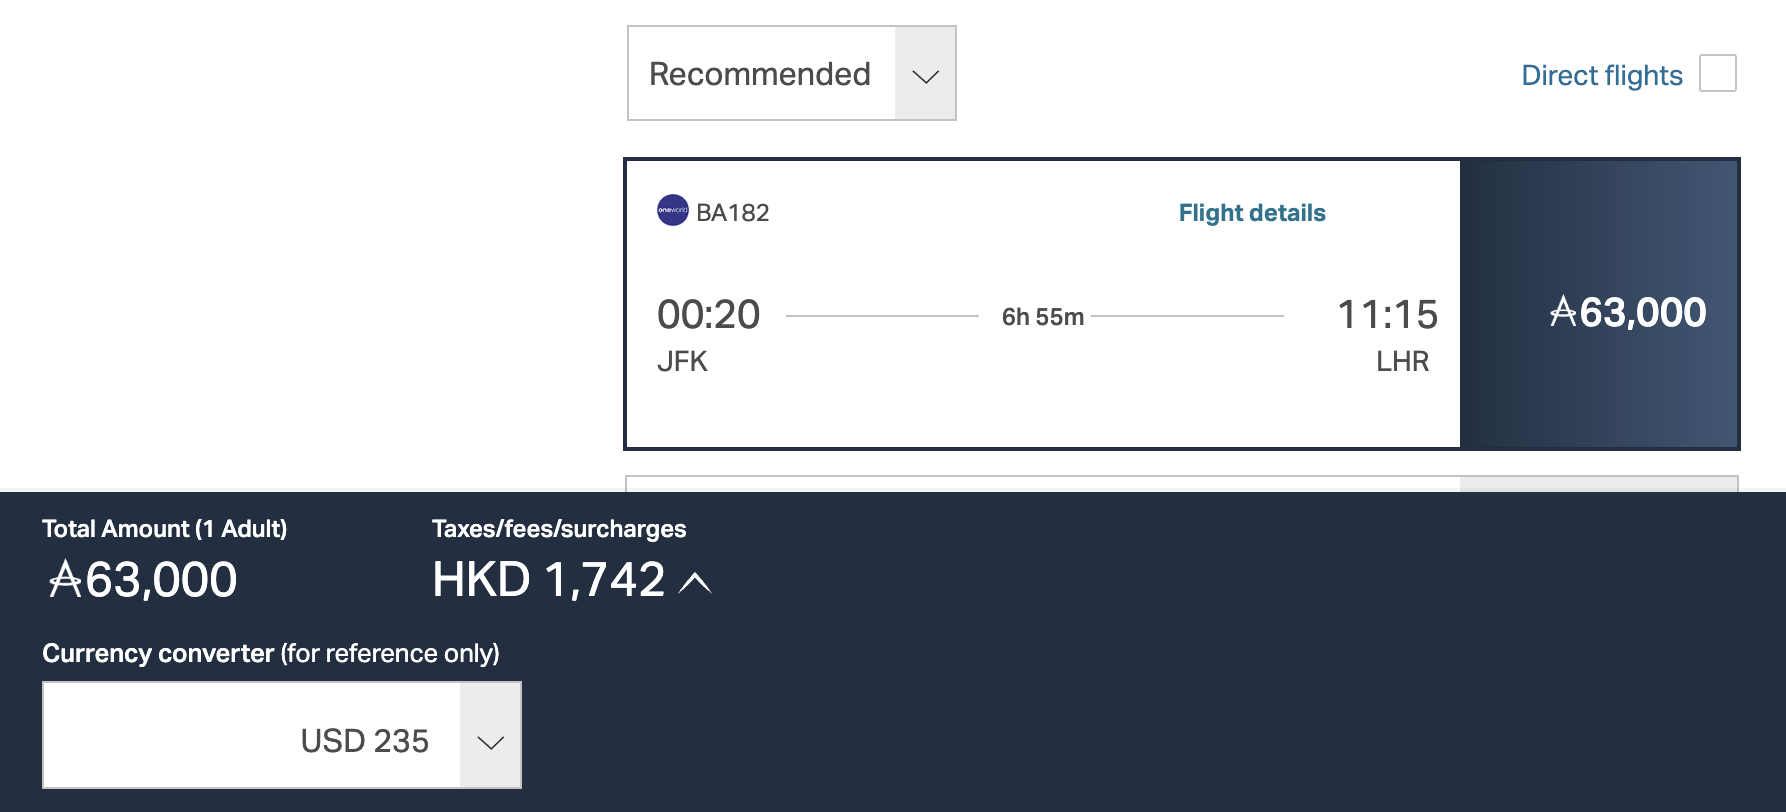Viewport: 1786px width, 812px height.
Task: Click the chevron on the currency converter box
Action: 490,740
